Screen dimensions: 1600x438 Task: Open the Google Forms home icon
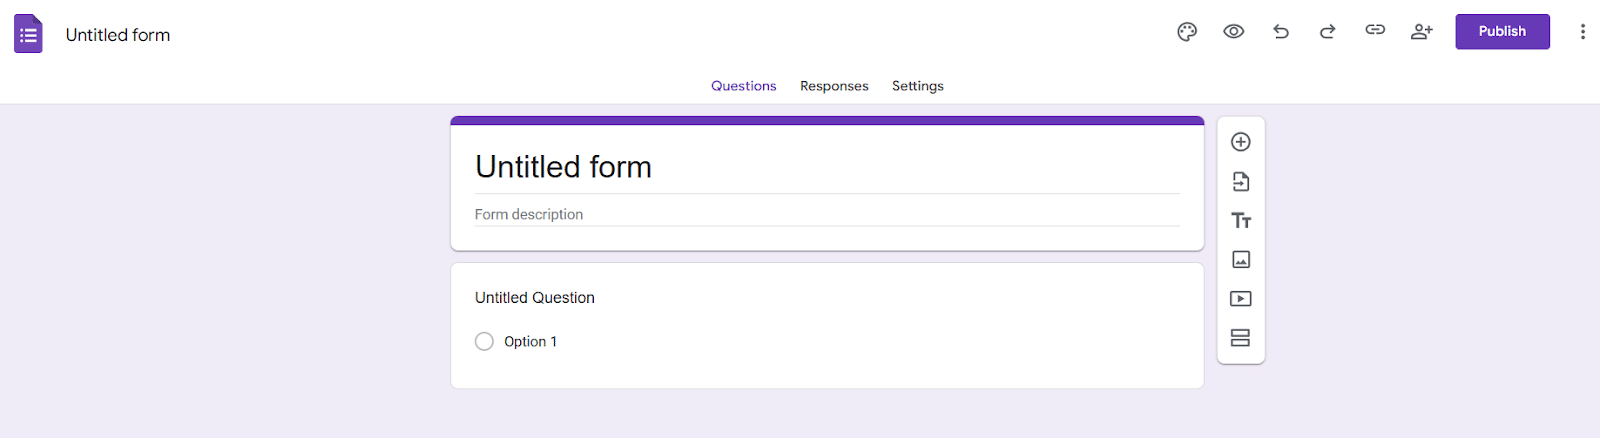[28, 34]
